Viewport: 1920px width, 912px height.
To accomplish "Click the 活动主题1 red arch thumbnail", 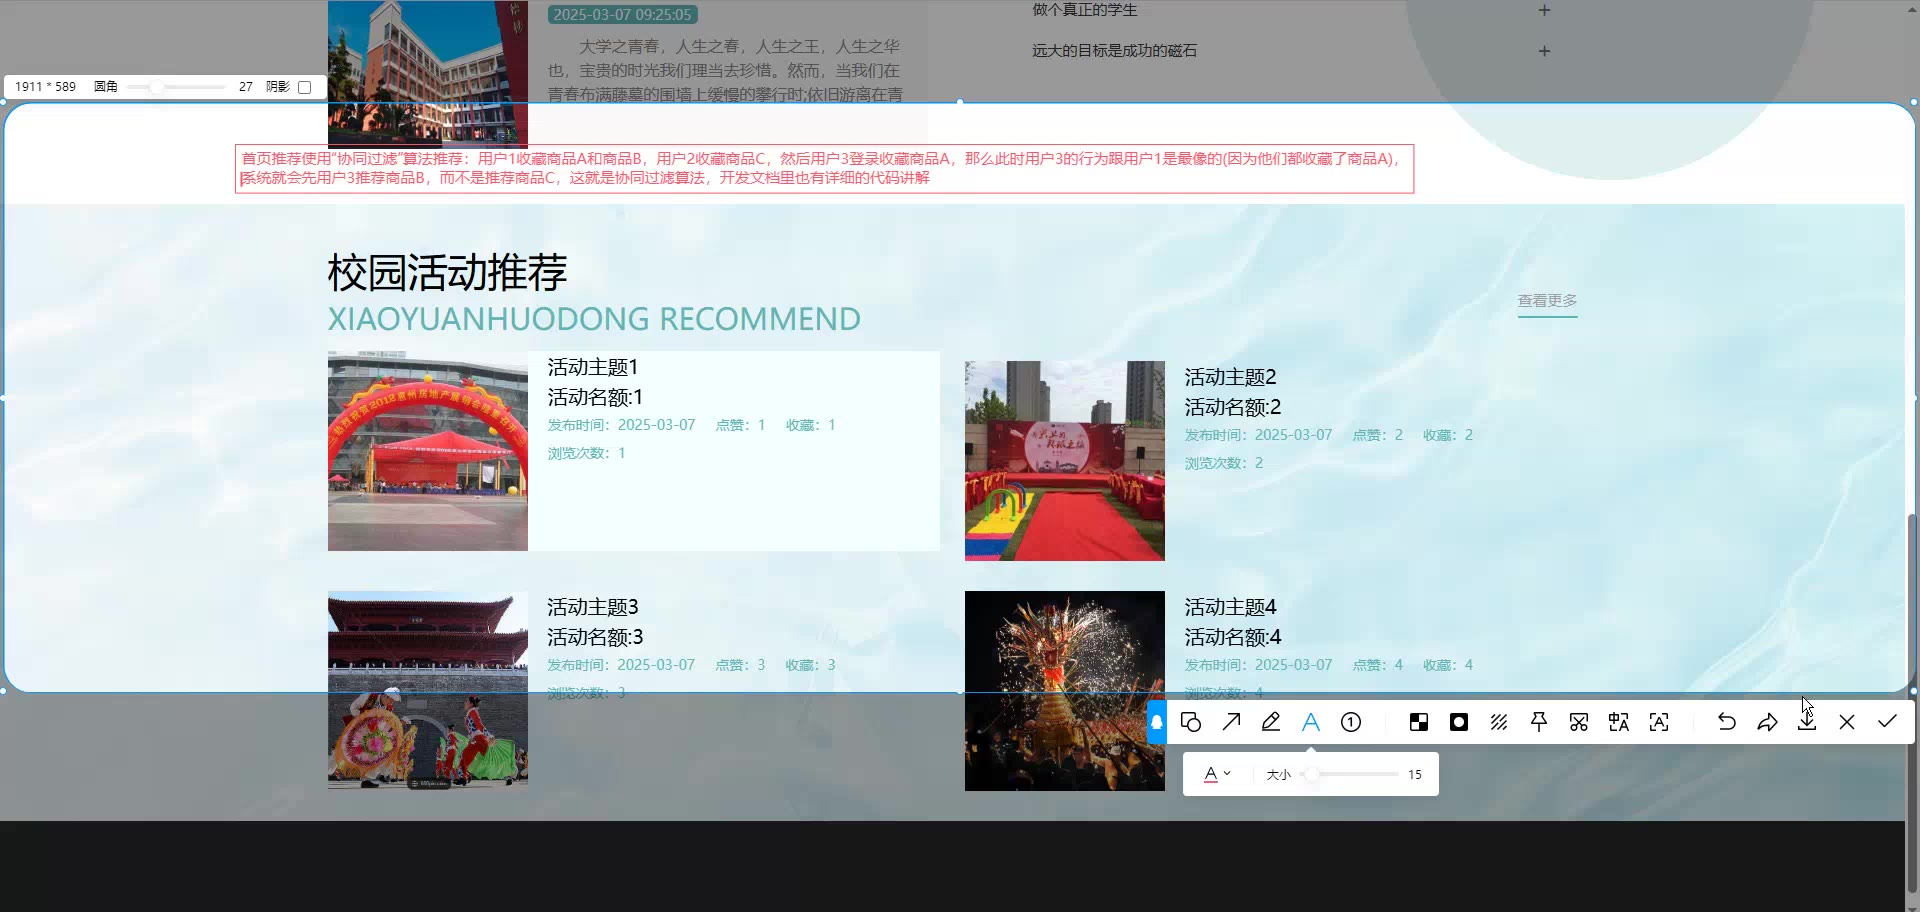I will point(428,451).
